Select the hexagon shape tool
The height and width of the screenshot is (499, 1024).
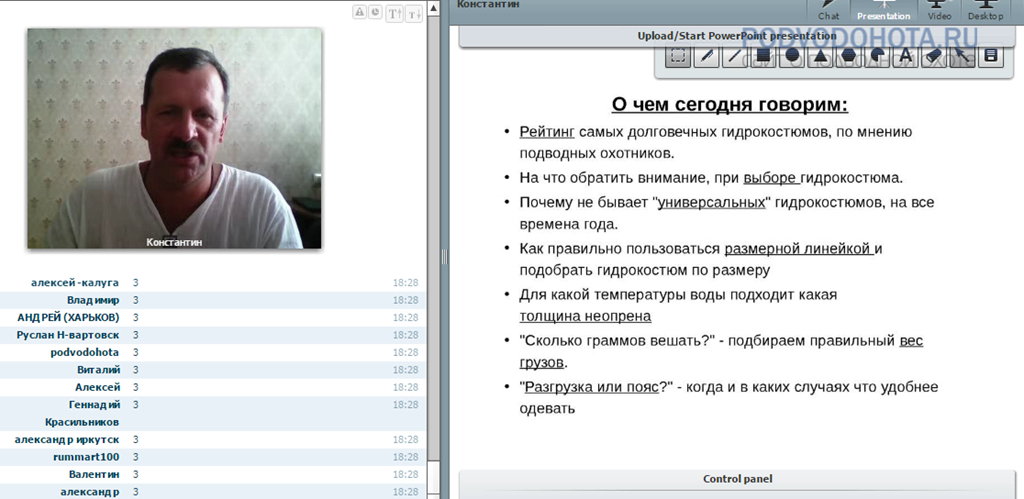pyautogui.click(x=848, y=56)
